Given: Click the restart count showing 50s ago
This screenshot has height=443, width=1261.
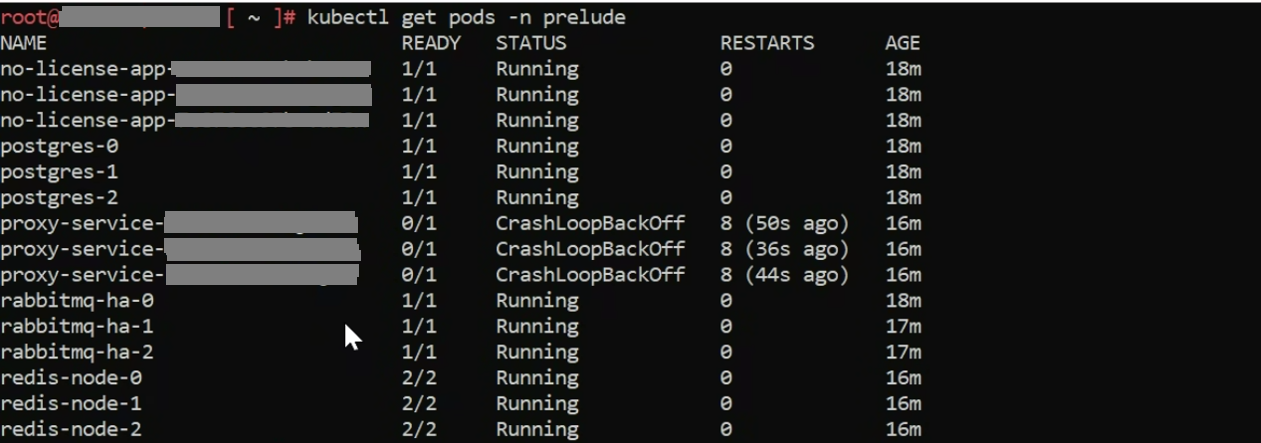Looking at the screenshot, I should tap(784, 223).
